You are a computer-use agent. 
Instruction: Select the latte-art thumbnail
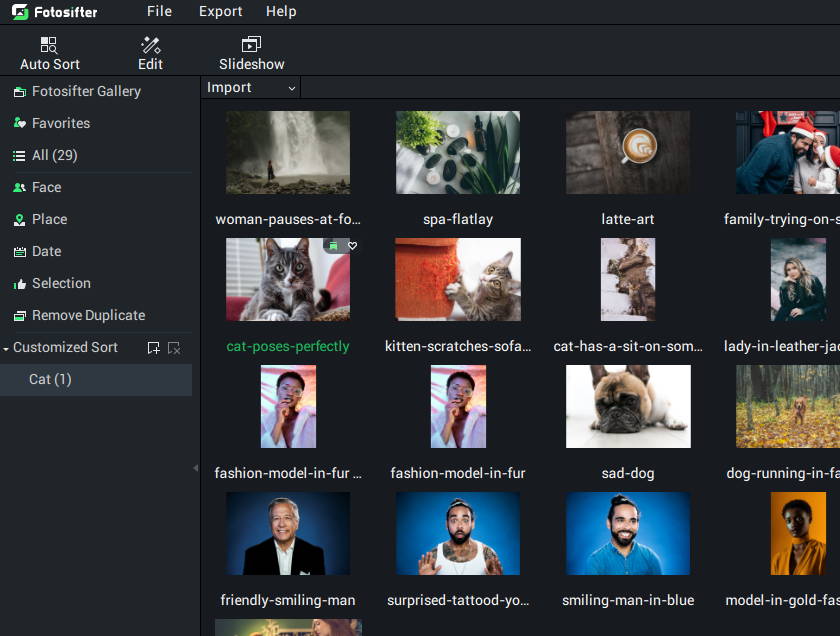pos(628,153)
